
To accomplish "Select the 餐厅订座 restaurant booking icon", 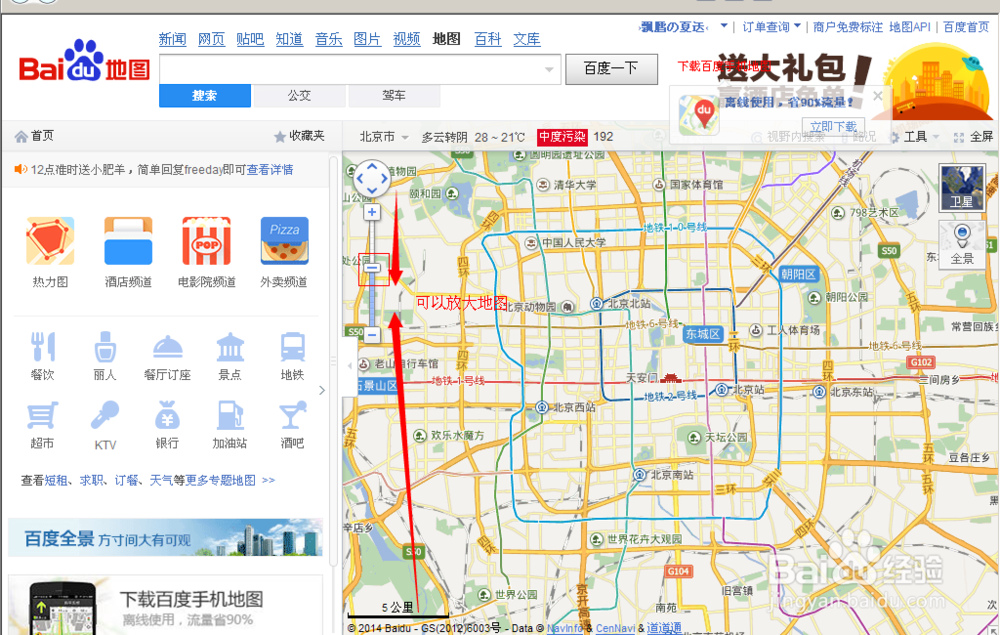I will 168,347.
